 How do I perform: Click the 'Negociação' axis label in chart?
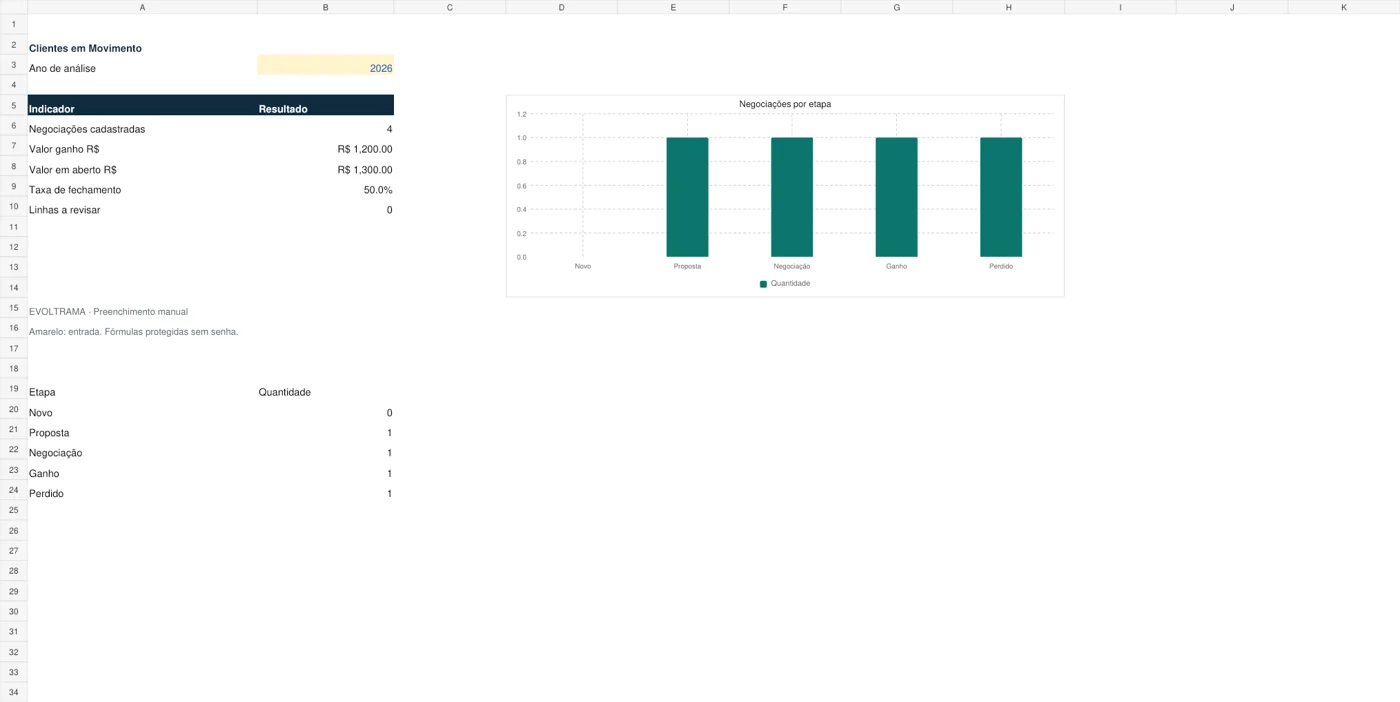point(792,267)
